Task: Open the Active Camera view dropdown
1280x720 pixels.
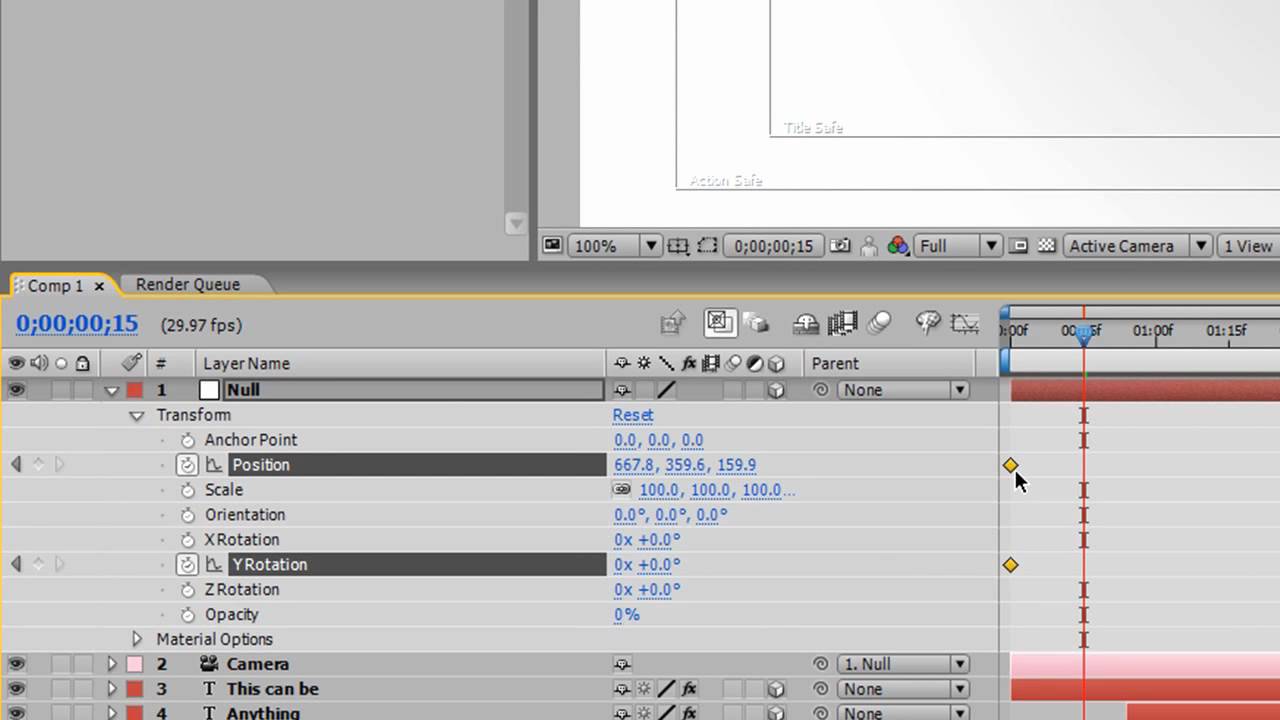Action: [x=1137, y=246]
